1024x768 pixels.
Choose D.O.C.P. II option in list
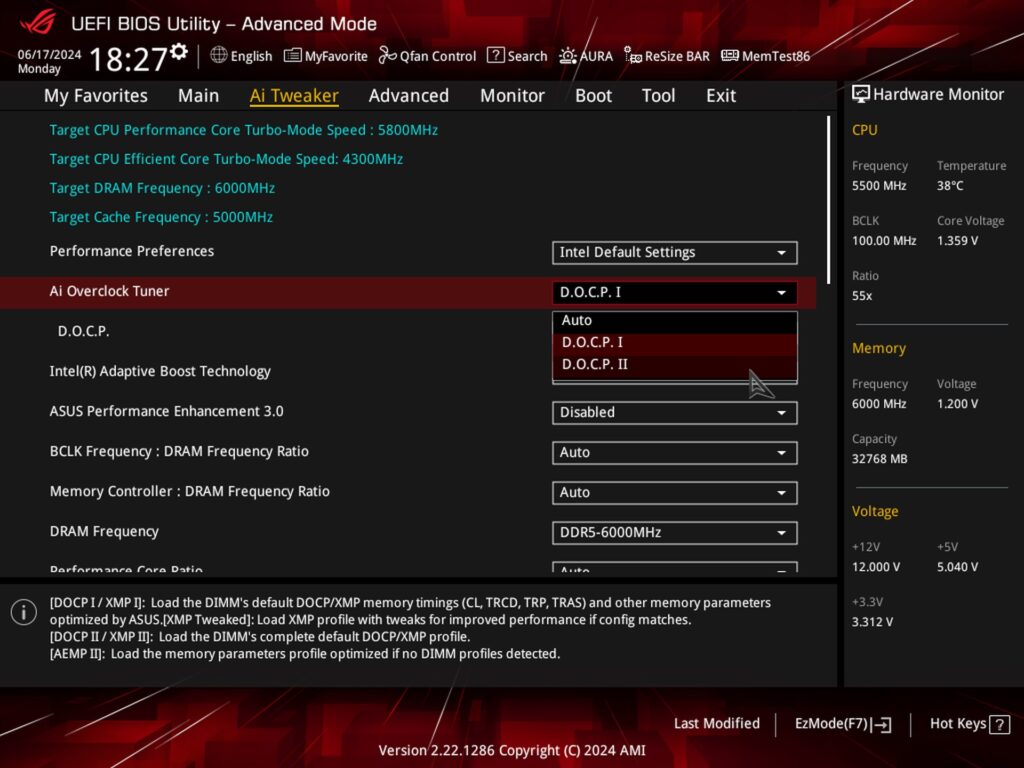[x=675, y=364]
